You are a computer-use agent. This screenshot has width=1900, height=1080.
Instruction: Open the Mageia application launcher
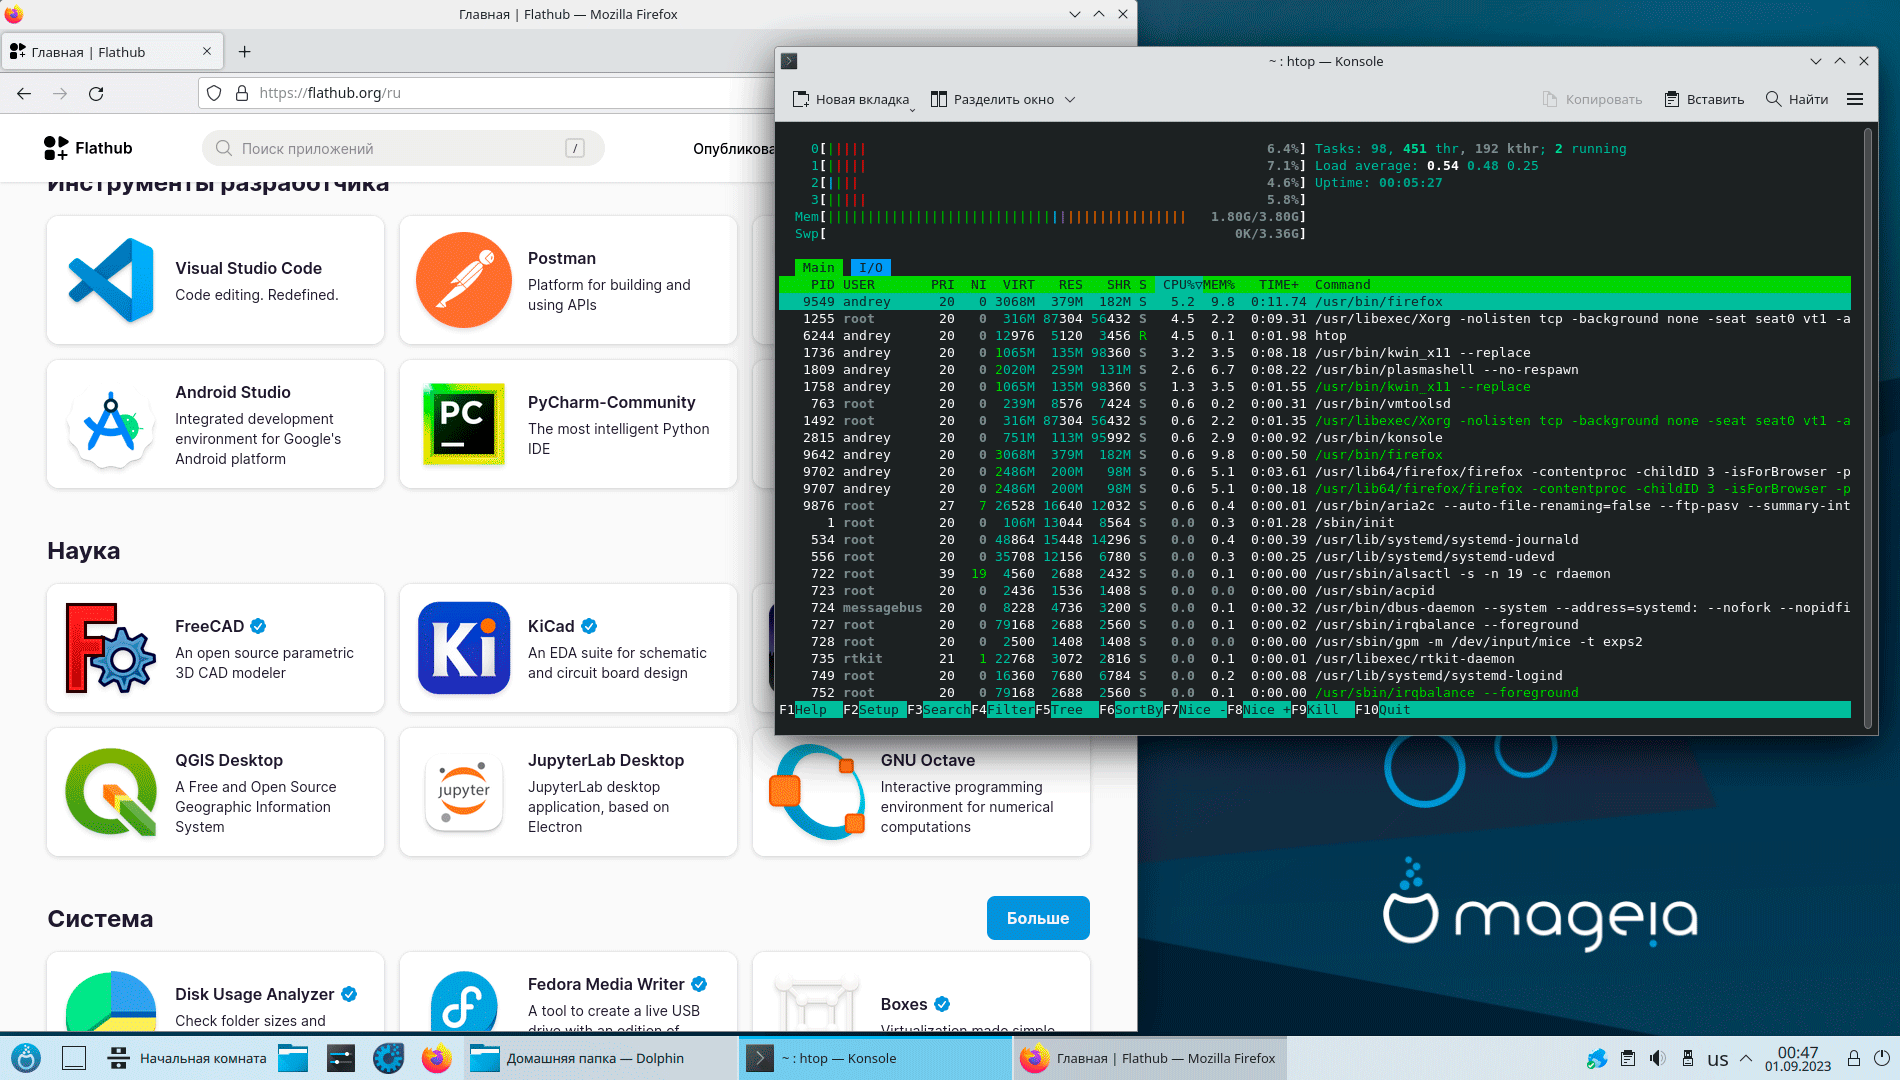26,1058
